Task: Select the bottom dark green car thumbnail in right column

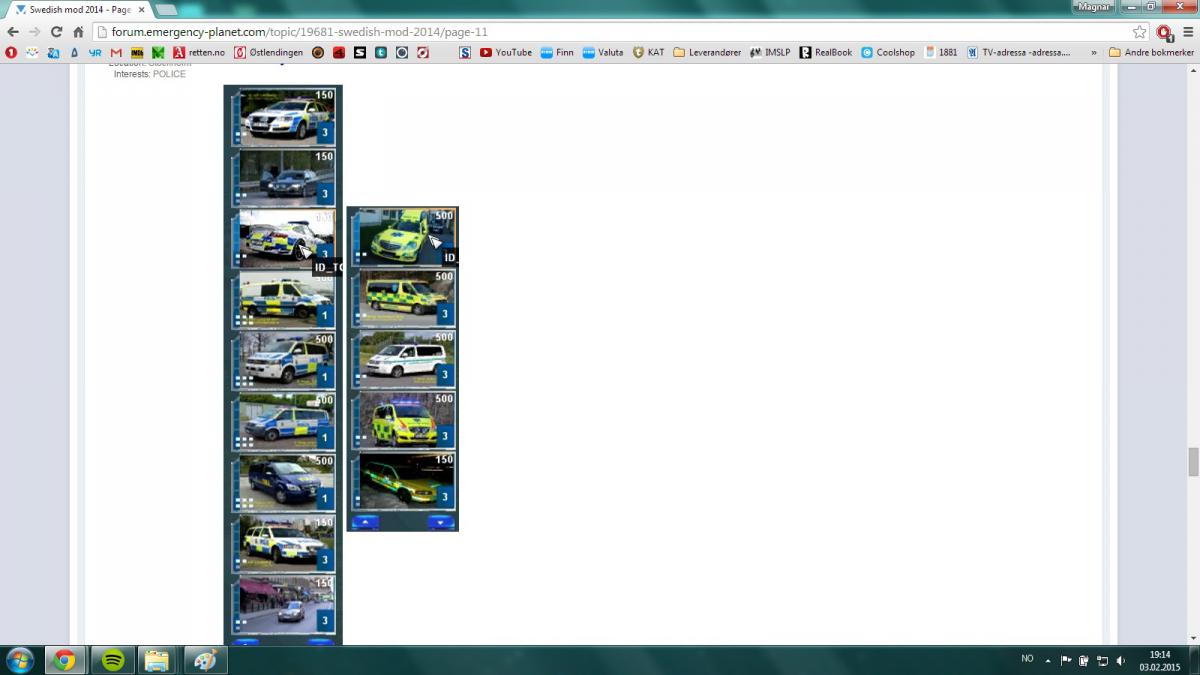Action: [x=403, y=481]
